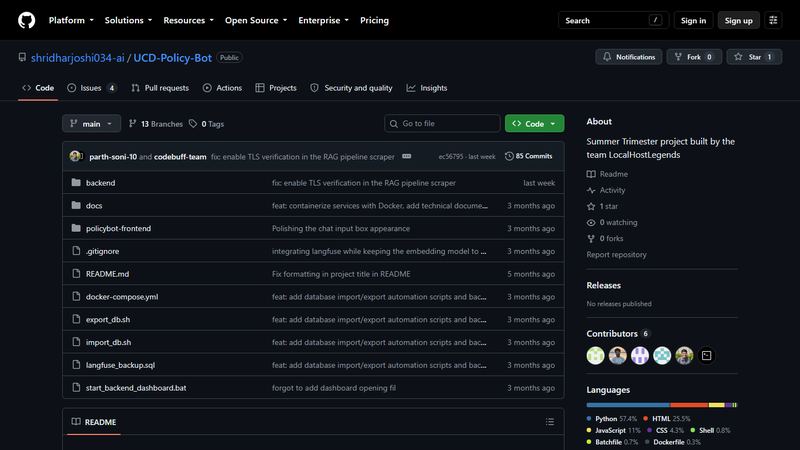Open the third contributor avatar
The image size is (800, 450).
(x=640, y=355)
